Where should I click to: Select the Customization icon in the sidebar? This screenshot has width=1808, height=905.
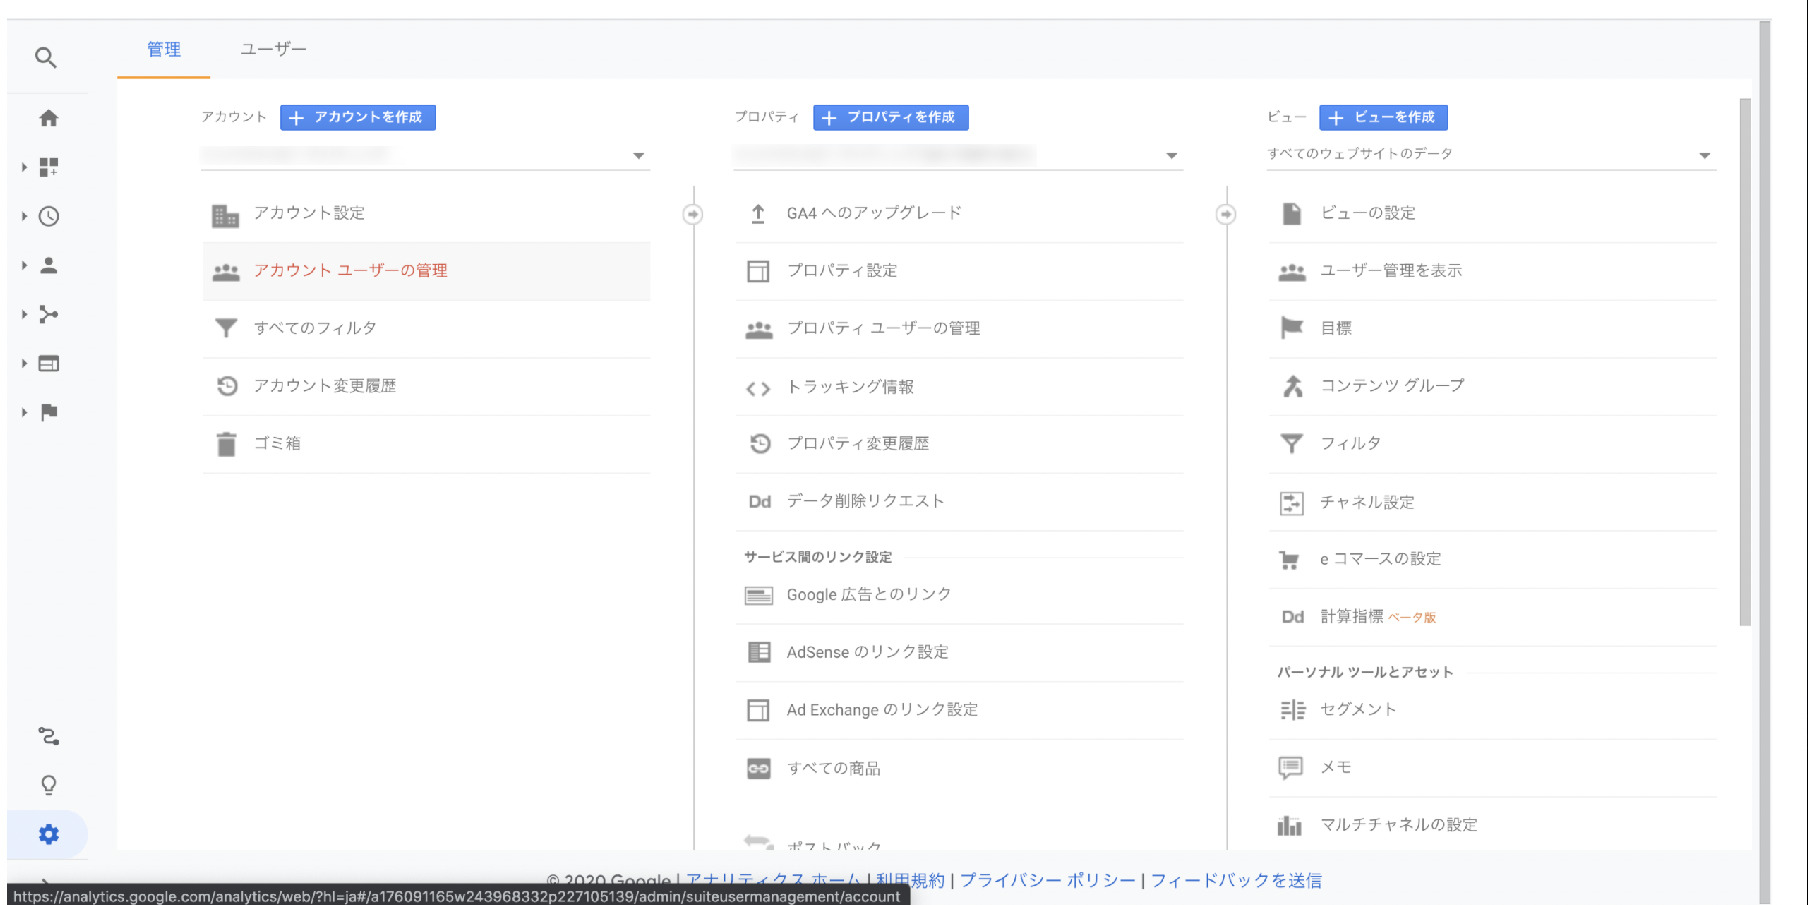(50, 167)
